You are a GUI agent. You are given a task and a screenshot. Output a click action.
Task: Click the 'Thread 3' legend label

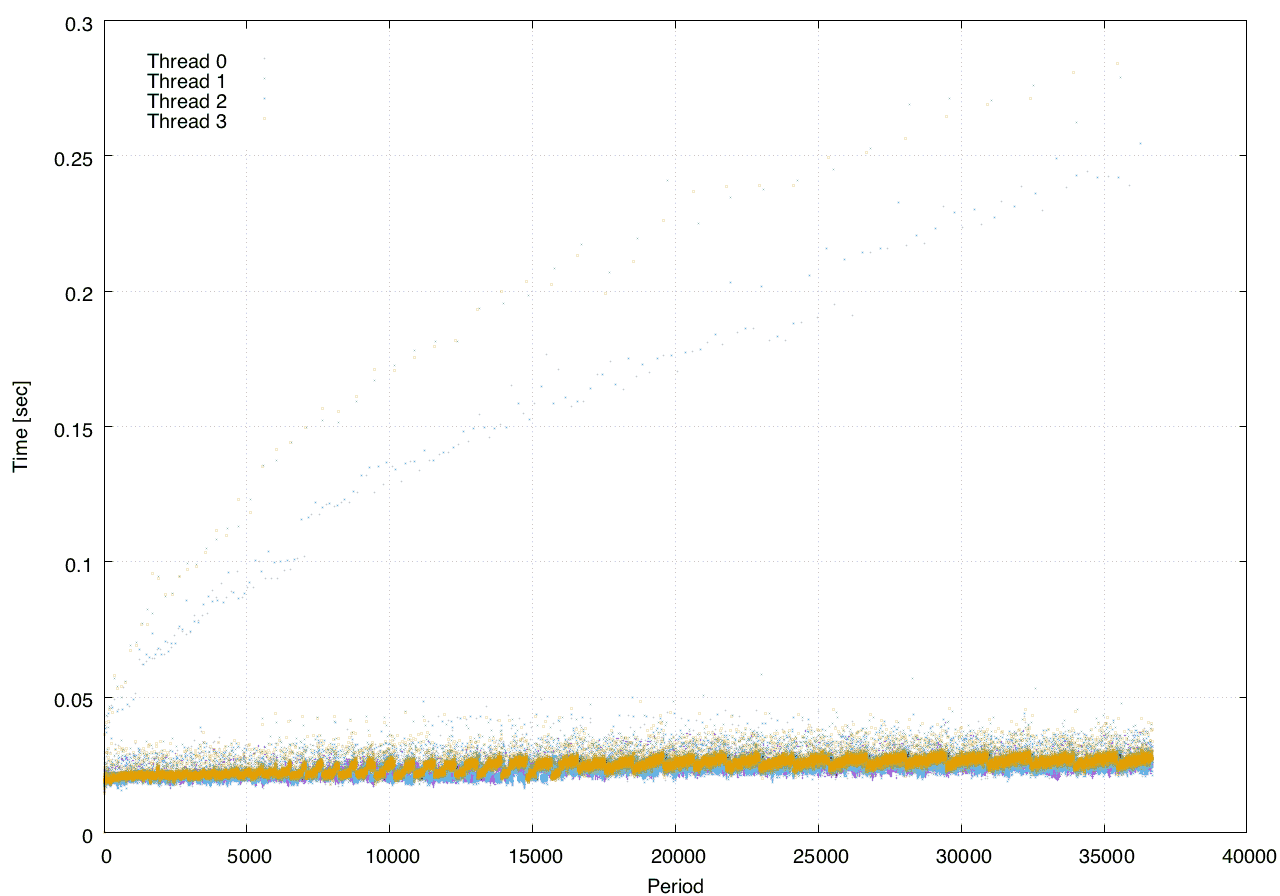pyautogui.click(x=187, y=122)
